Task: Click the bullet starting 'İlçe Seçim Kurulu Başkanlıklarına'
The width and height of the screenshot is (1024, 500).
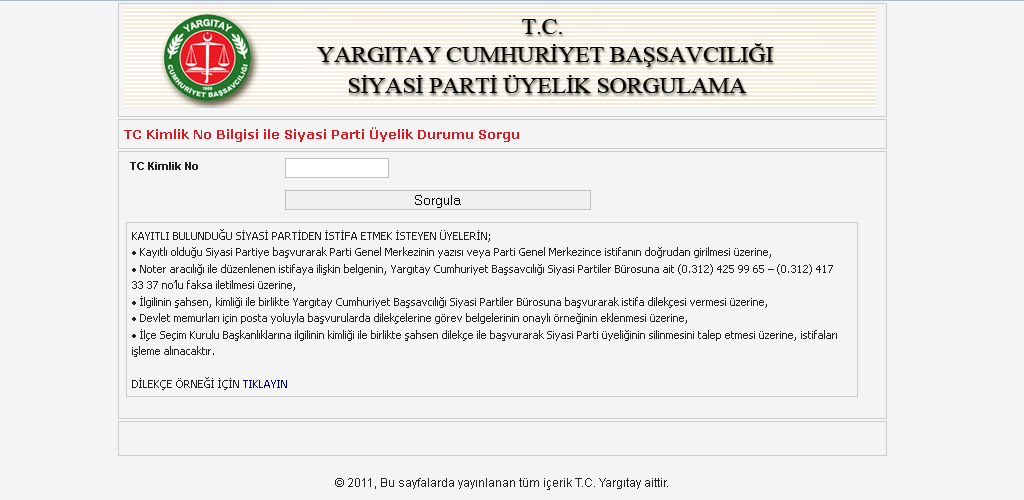Action: tap(484, 343)
